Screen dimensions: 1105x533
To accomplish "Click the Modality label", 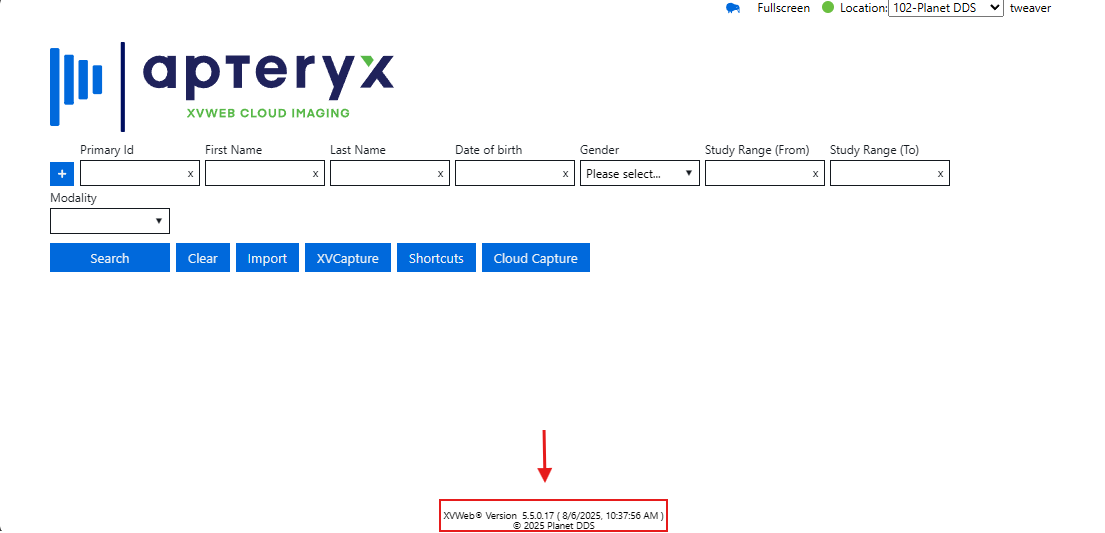I will pos(73,198).
